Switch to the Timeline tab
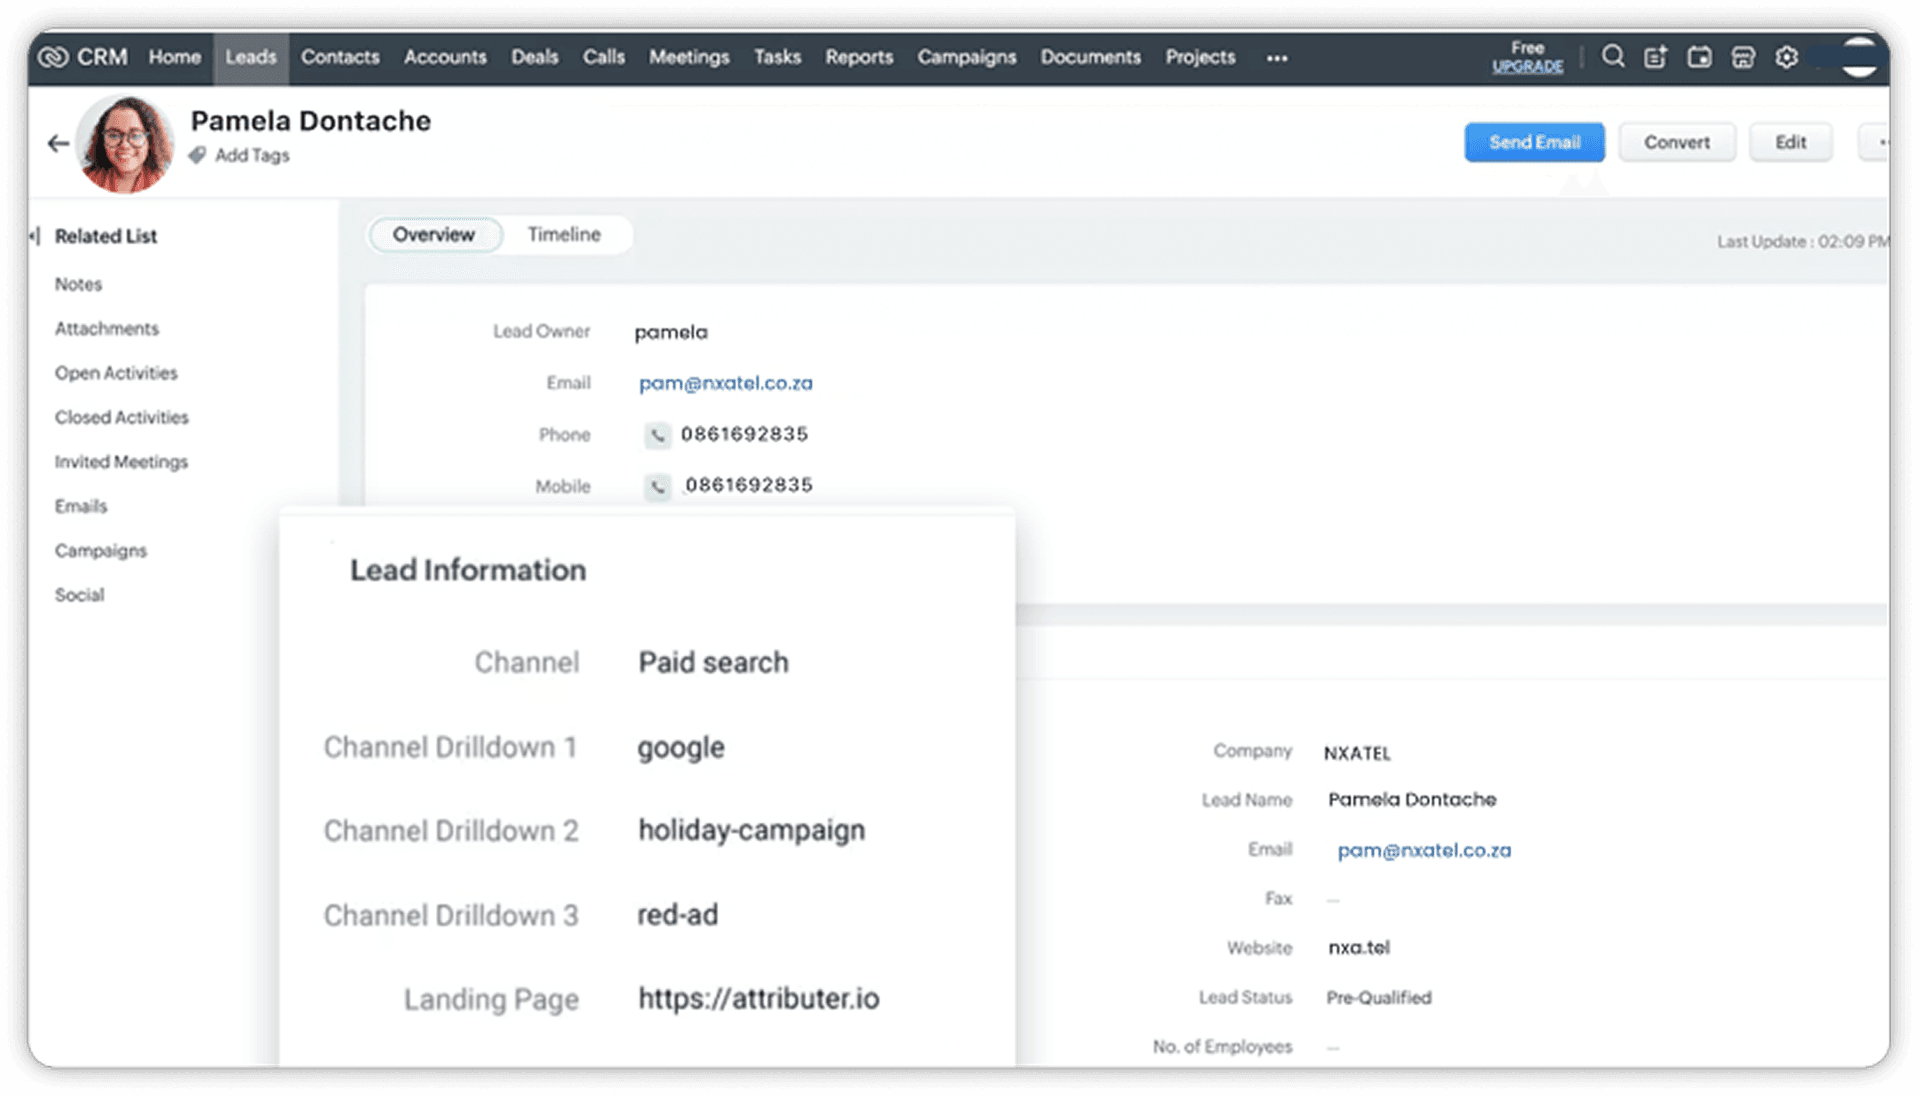Image resolution: width=1920 pixels, height=1097 pixels. click(564, 234)
